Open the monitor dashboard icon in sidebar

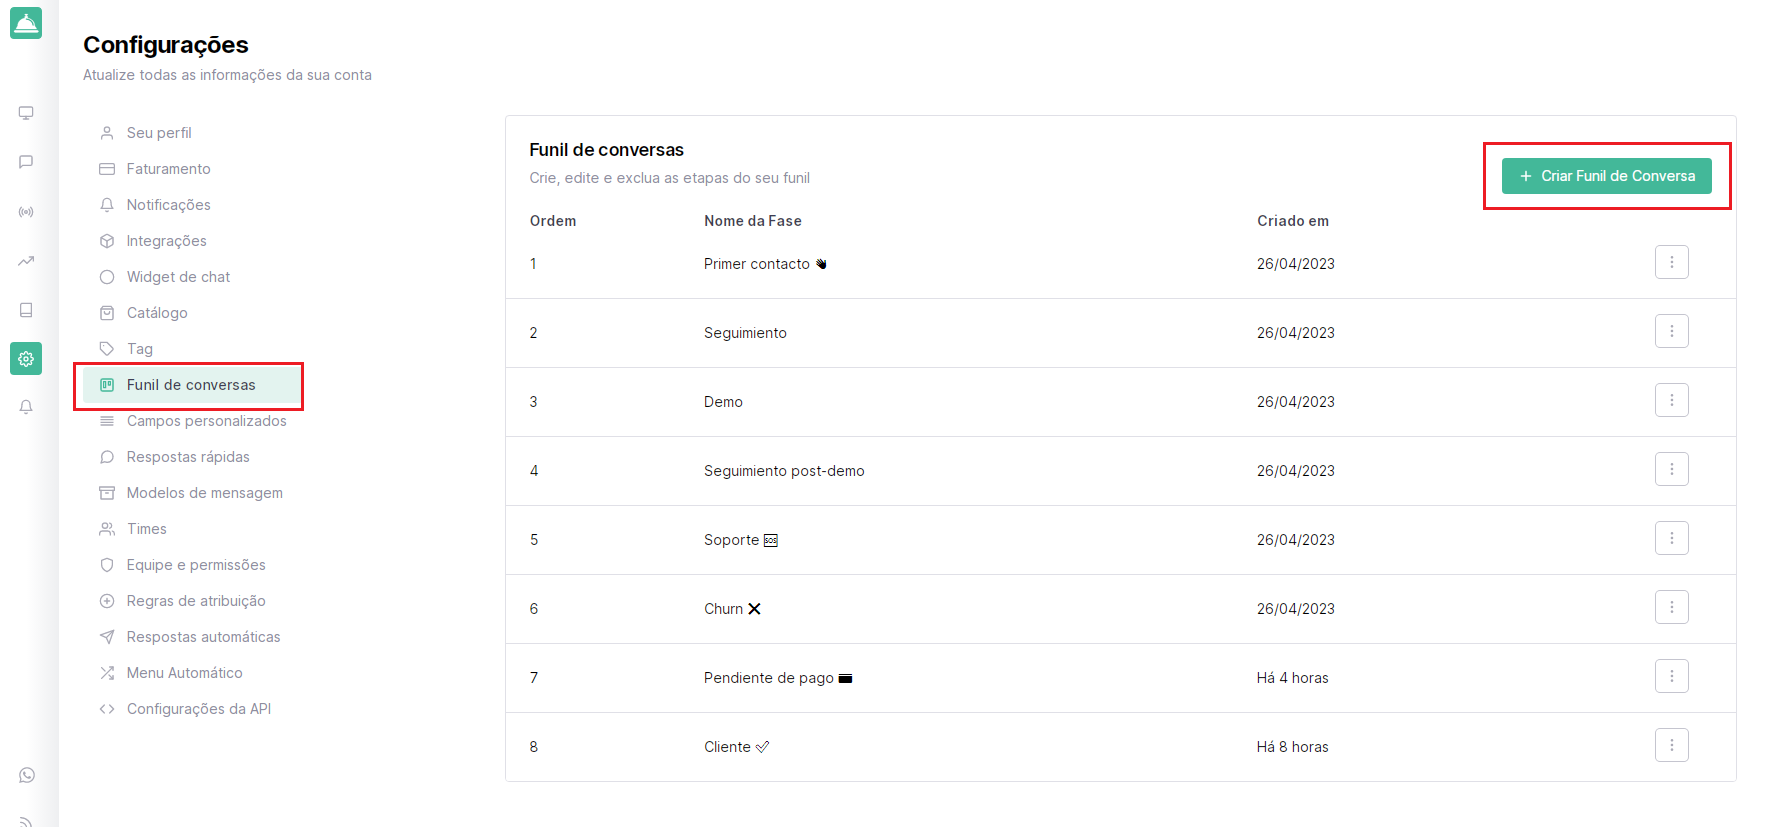point(26,113)
